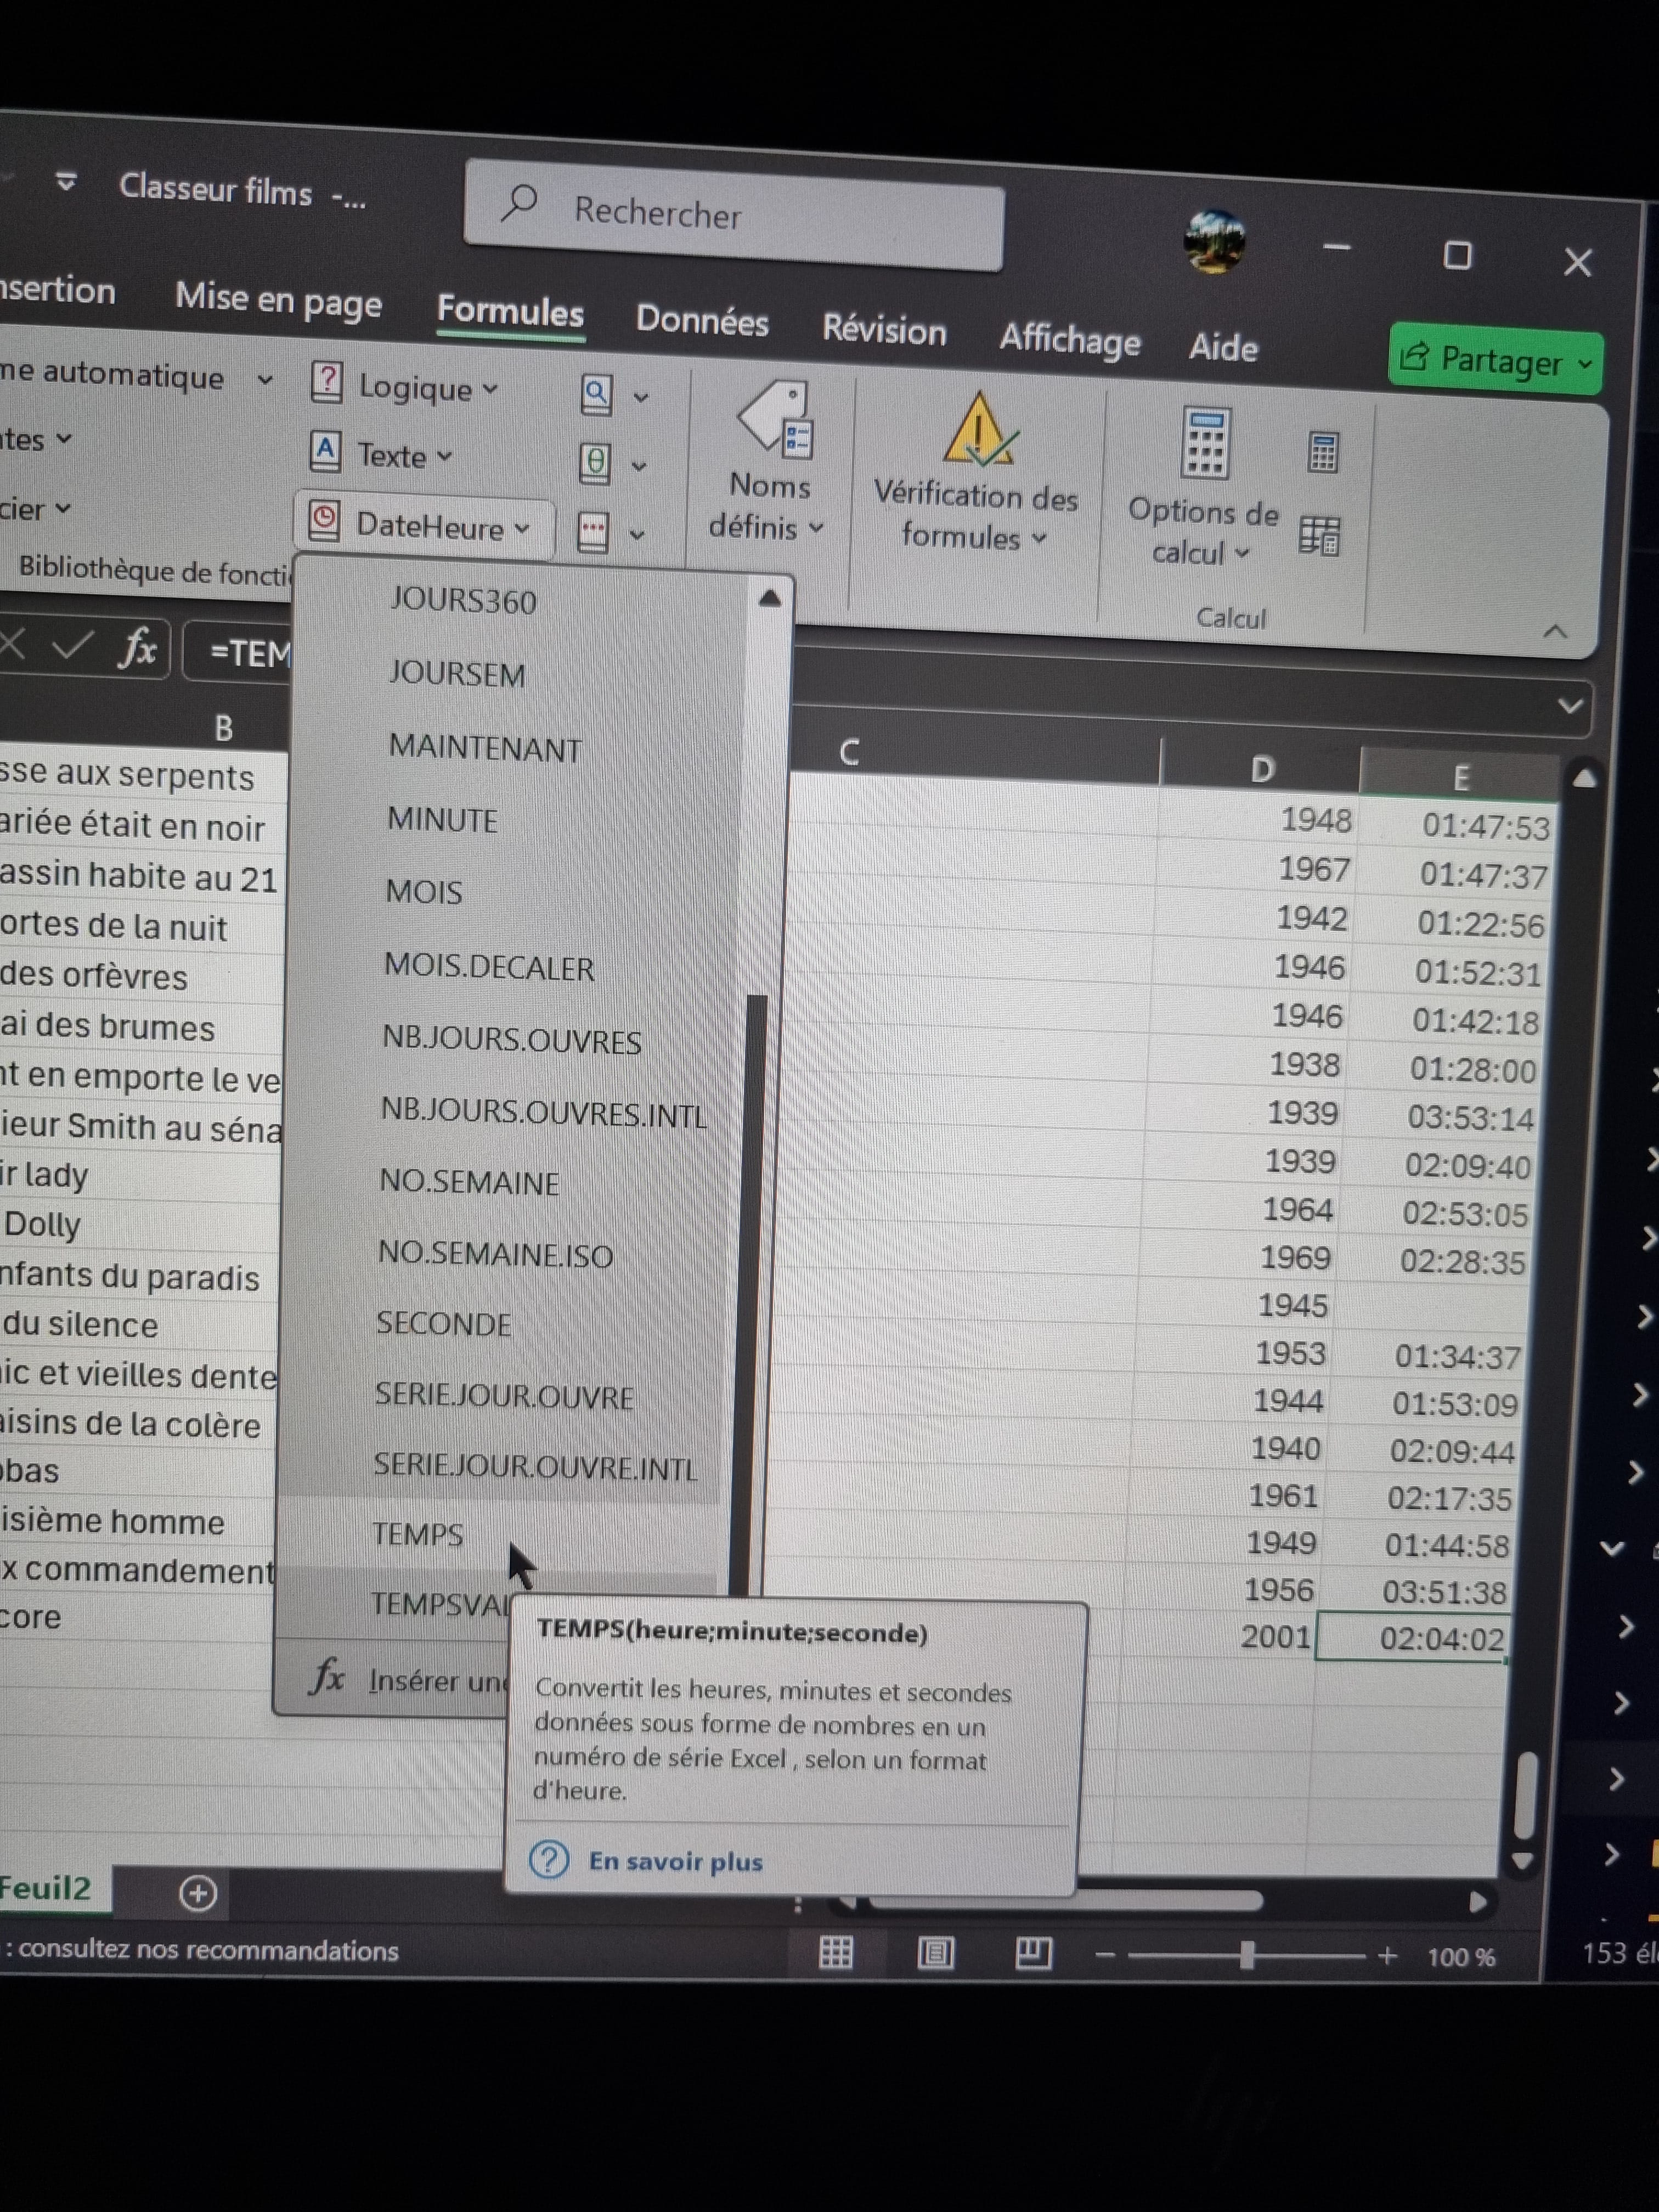Click the horizontal scrollbar right arrow

(x=1478, y=1902)
